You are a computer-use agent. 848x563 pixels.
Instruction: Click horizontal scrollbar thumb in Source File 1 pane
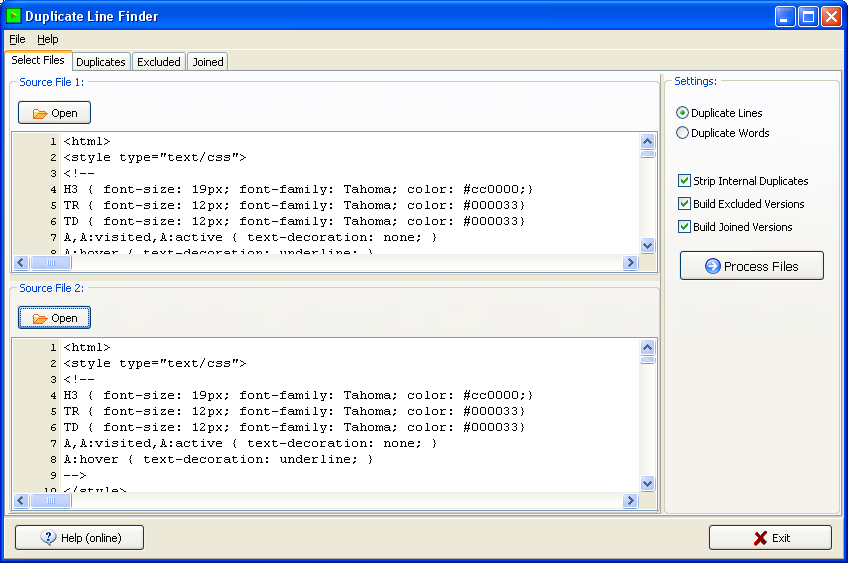(51, 263)
